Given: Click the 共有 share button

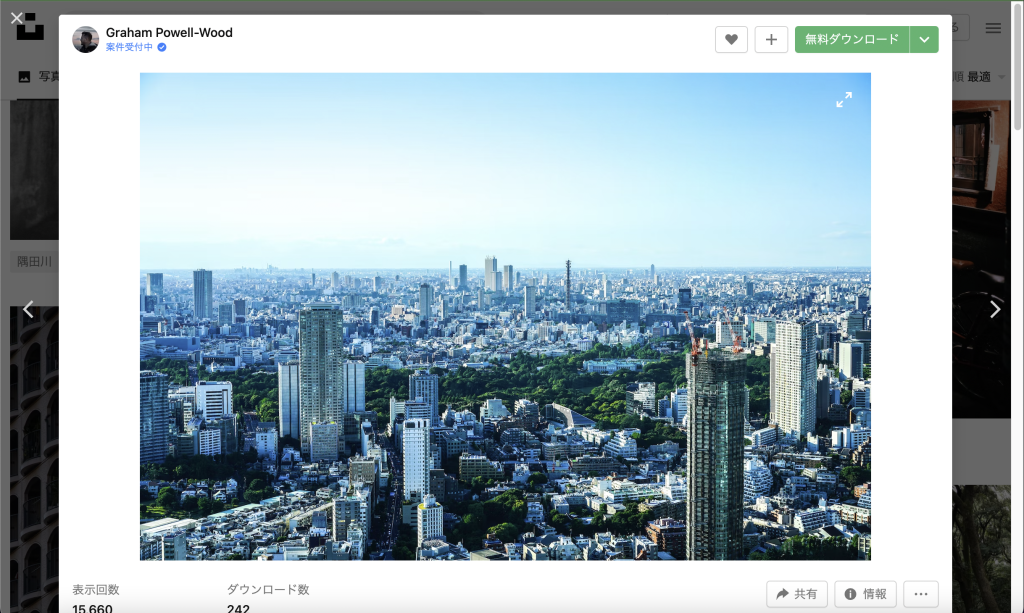Looking at the screenshot, I should pyautogui.click(x=797, y=594).
